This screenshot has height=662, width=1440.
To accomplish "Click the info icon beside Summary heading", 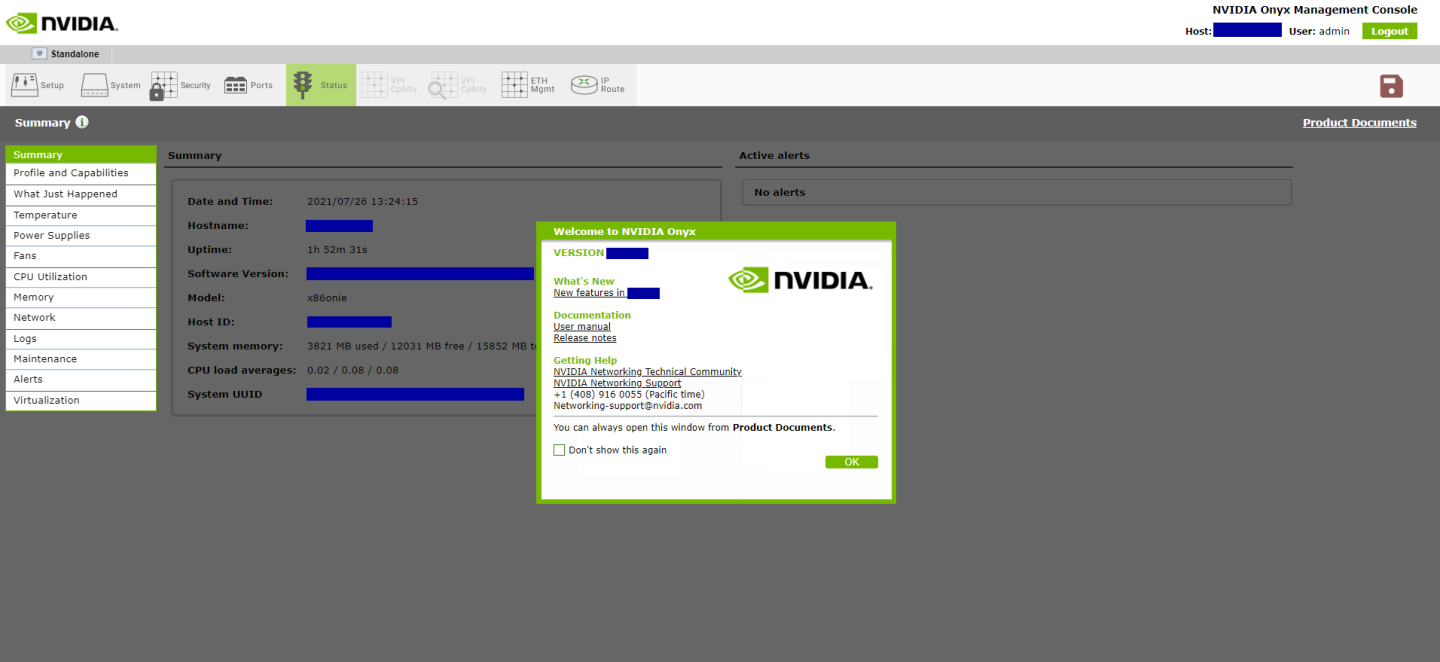I will point(82,122).
